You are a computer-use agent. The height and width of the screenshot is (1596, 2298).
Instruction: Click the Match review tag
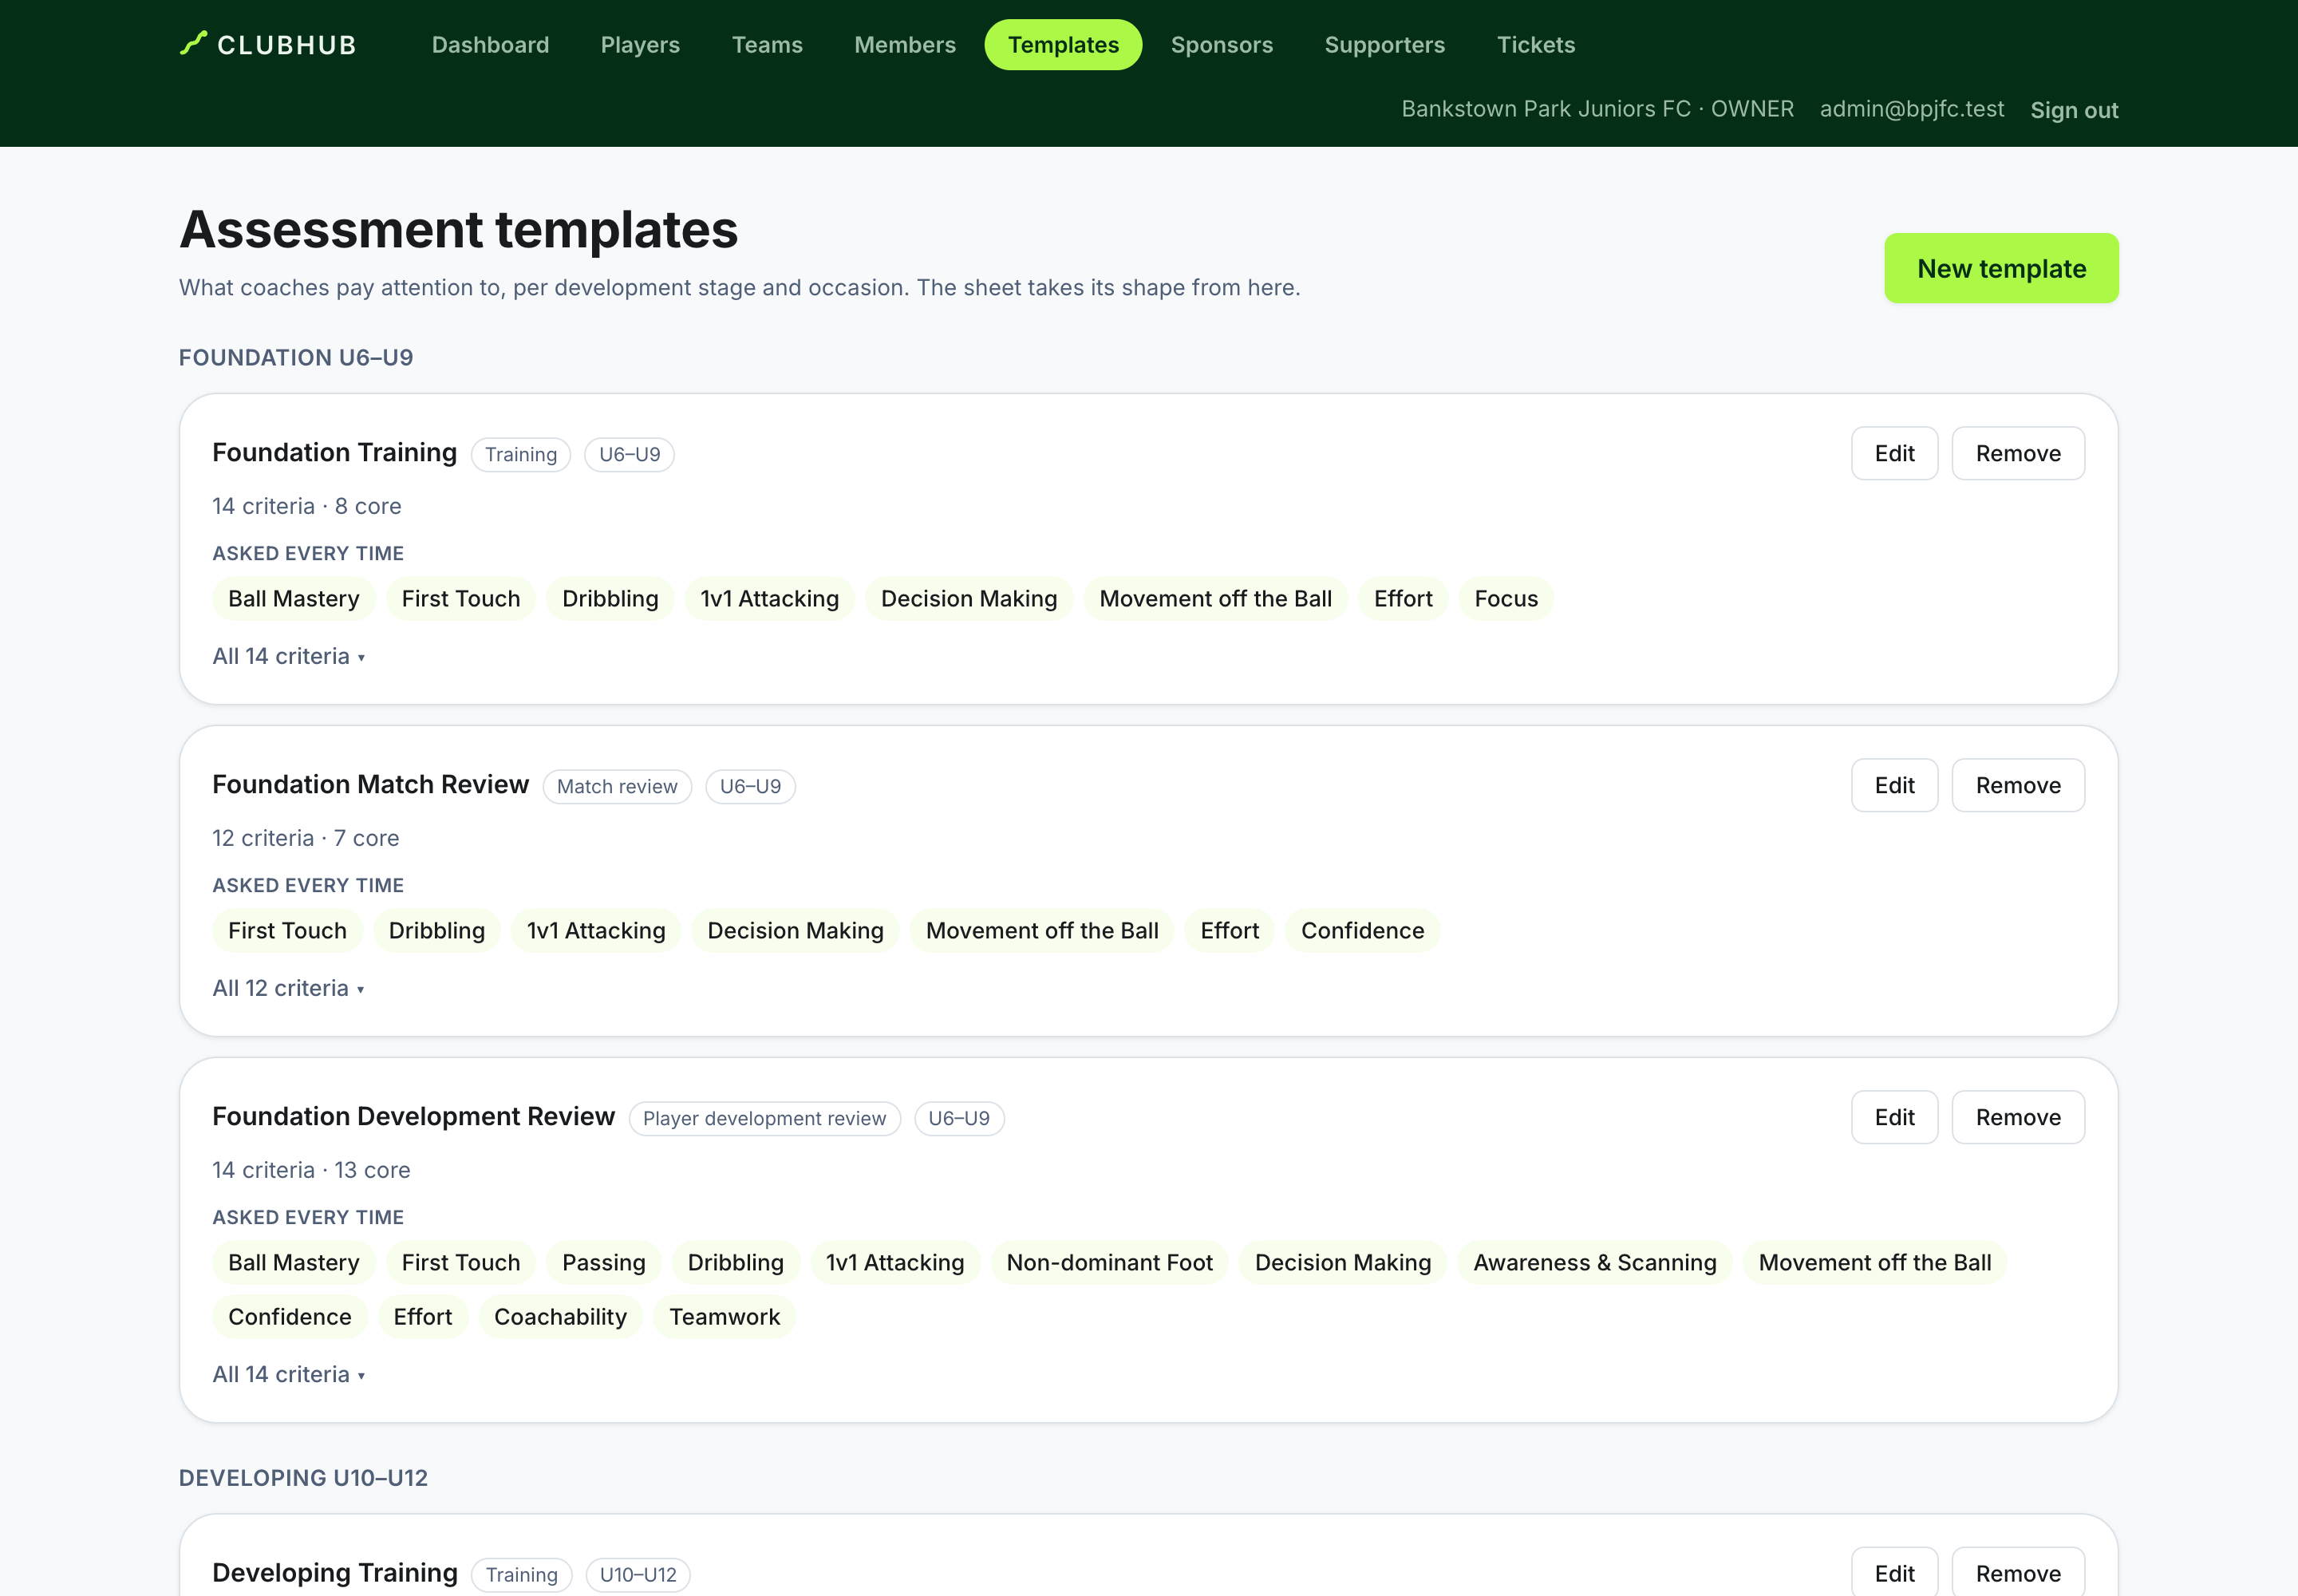click(617, 786)
